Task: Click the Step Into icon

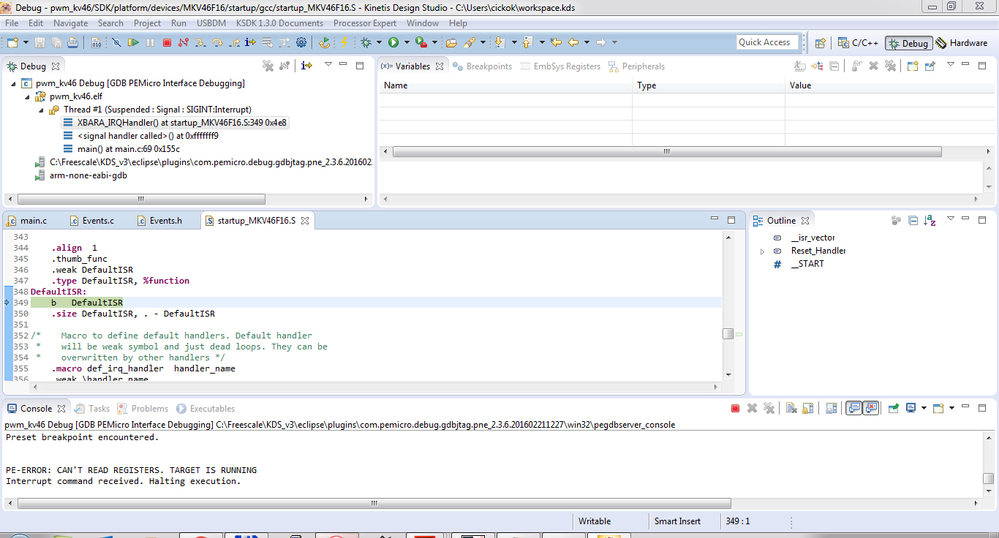Action: point(200,43)
